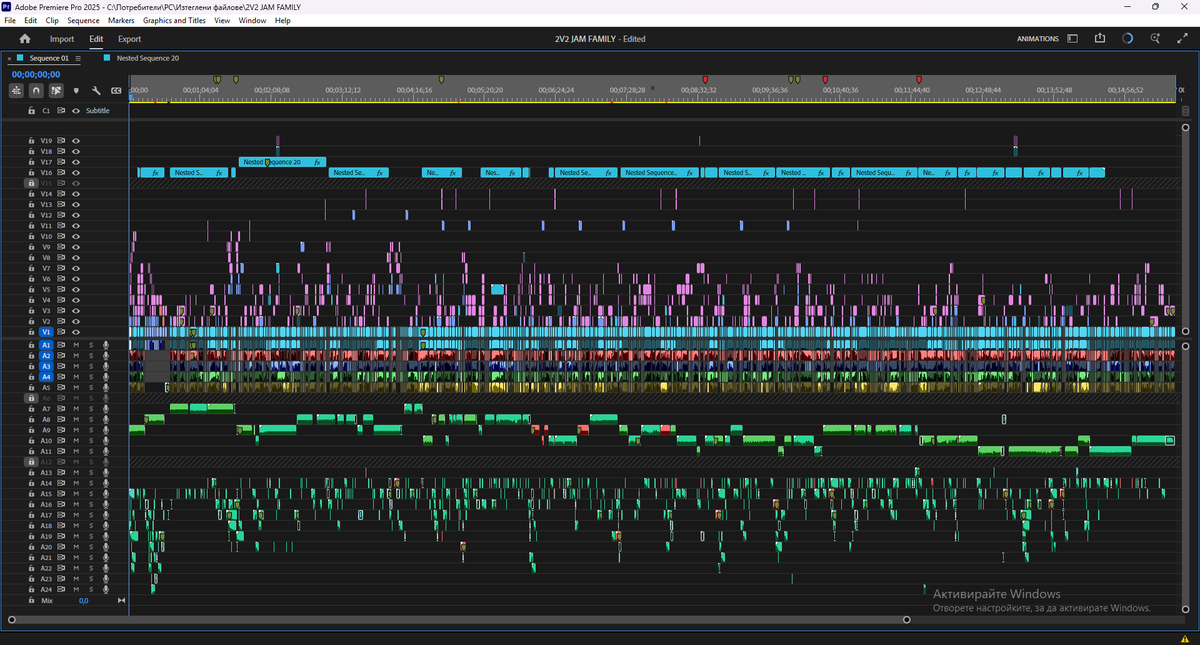This screenshot has width=1200, height=645.
Task: Open the Clip menu
Action: click(52, 20)
